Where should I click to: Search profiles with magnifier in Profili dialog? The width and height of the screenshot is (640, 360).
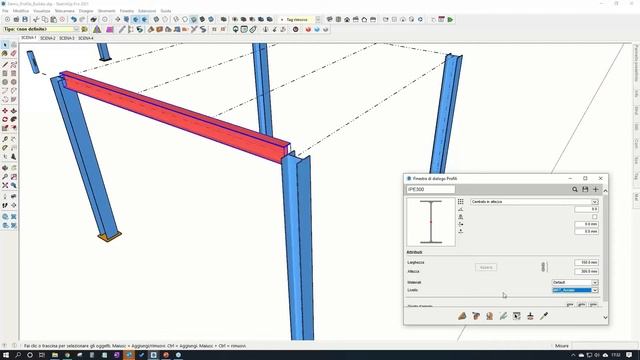pyautogui.click(x=575, y=189)
